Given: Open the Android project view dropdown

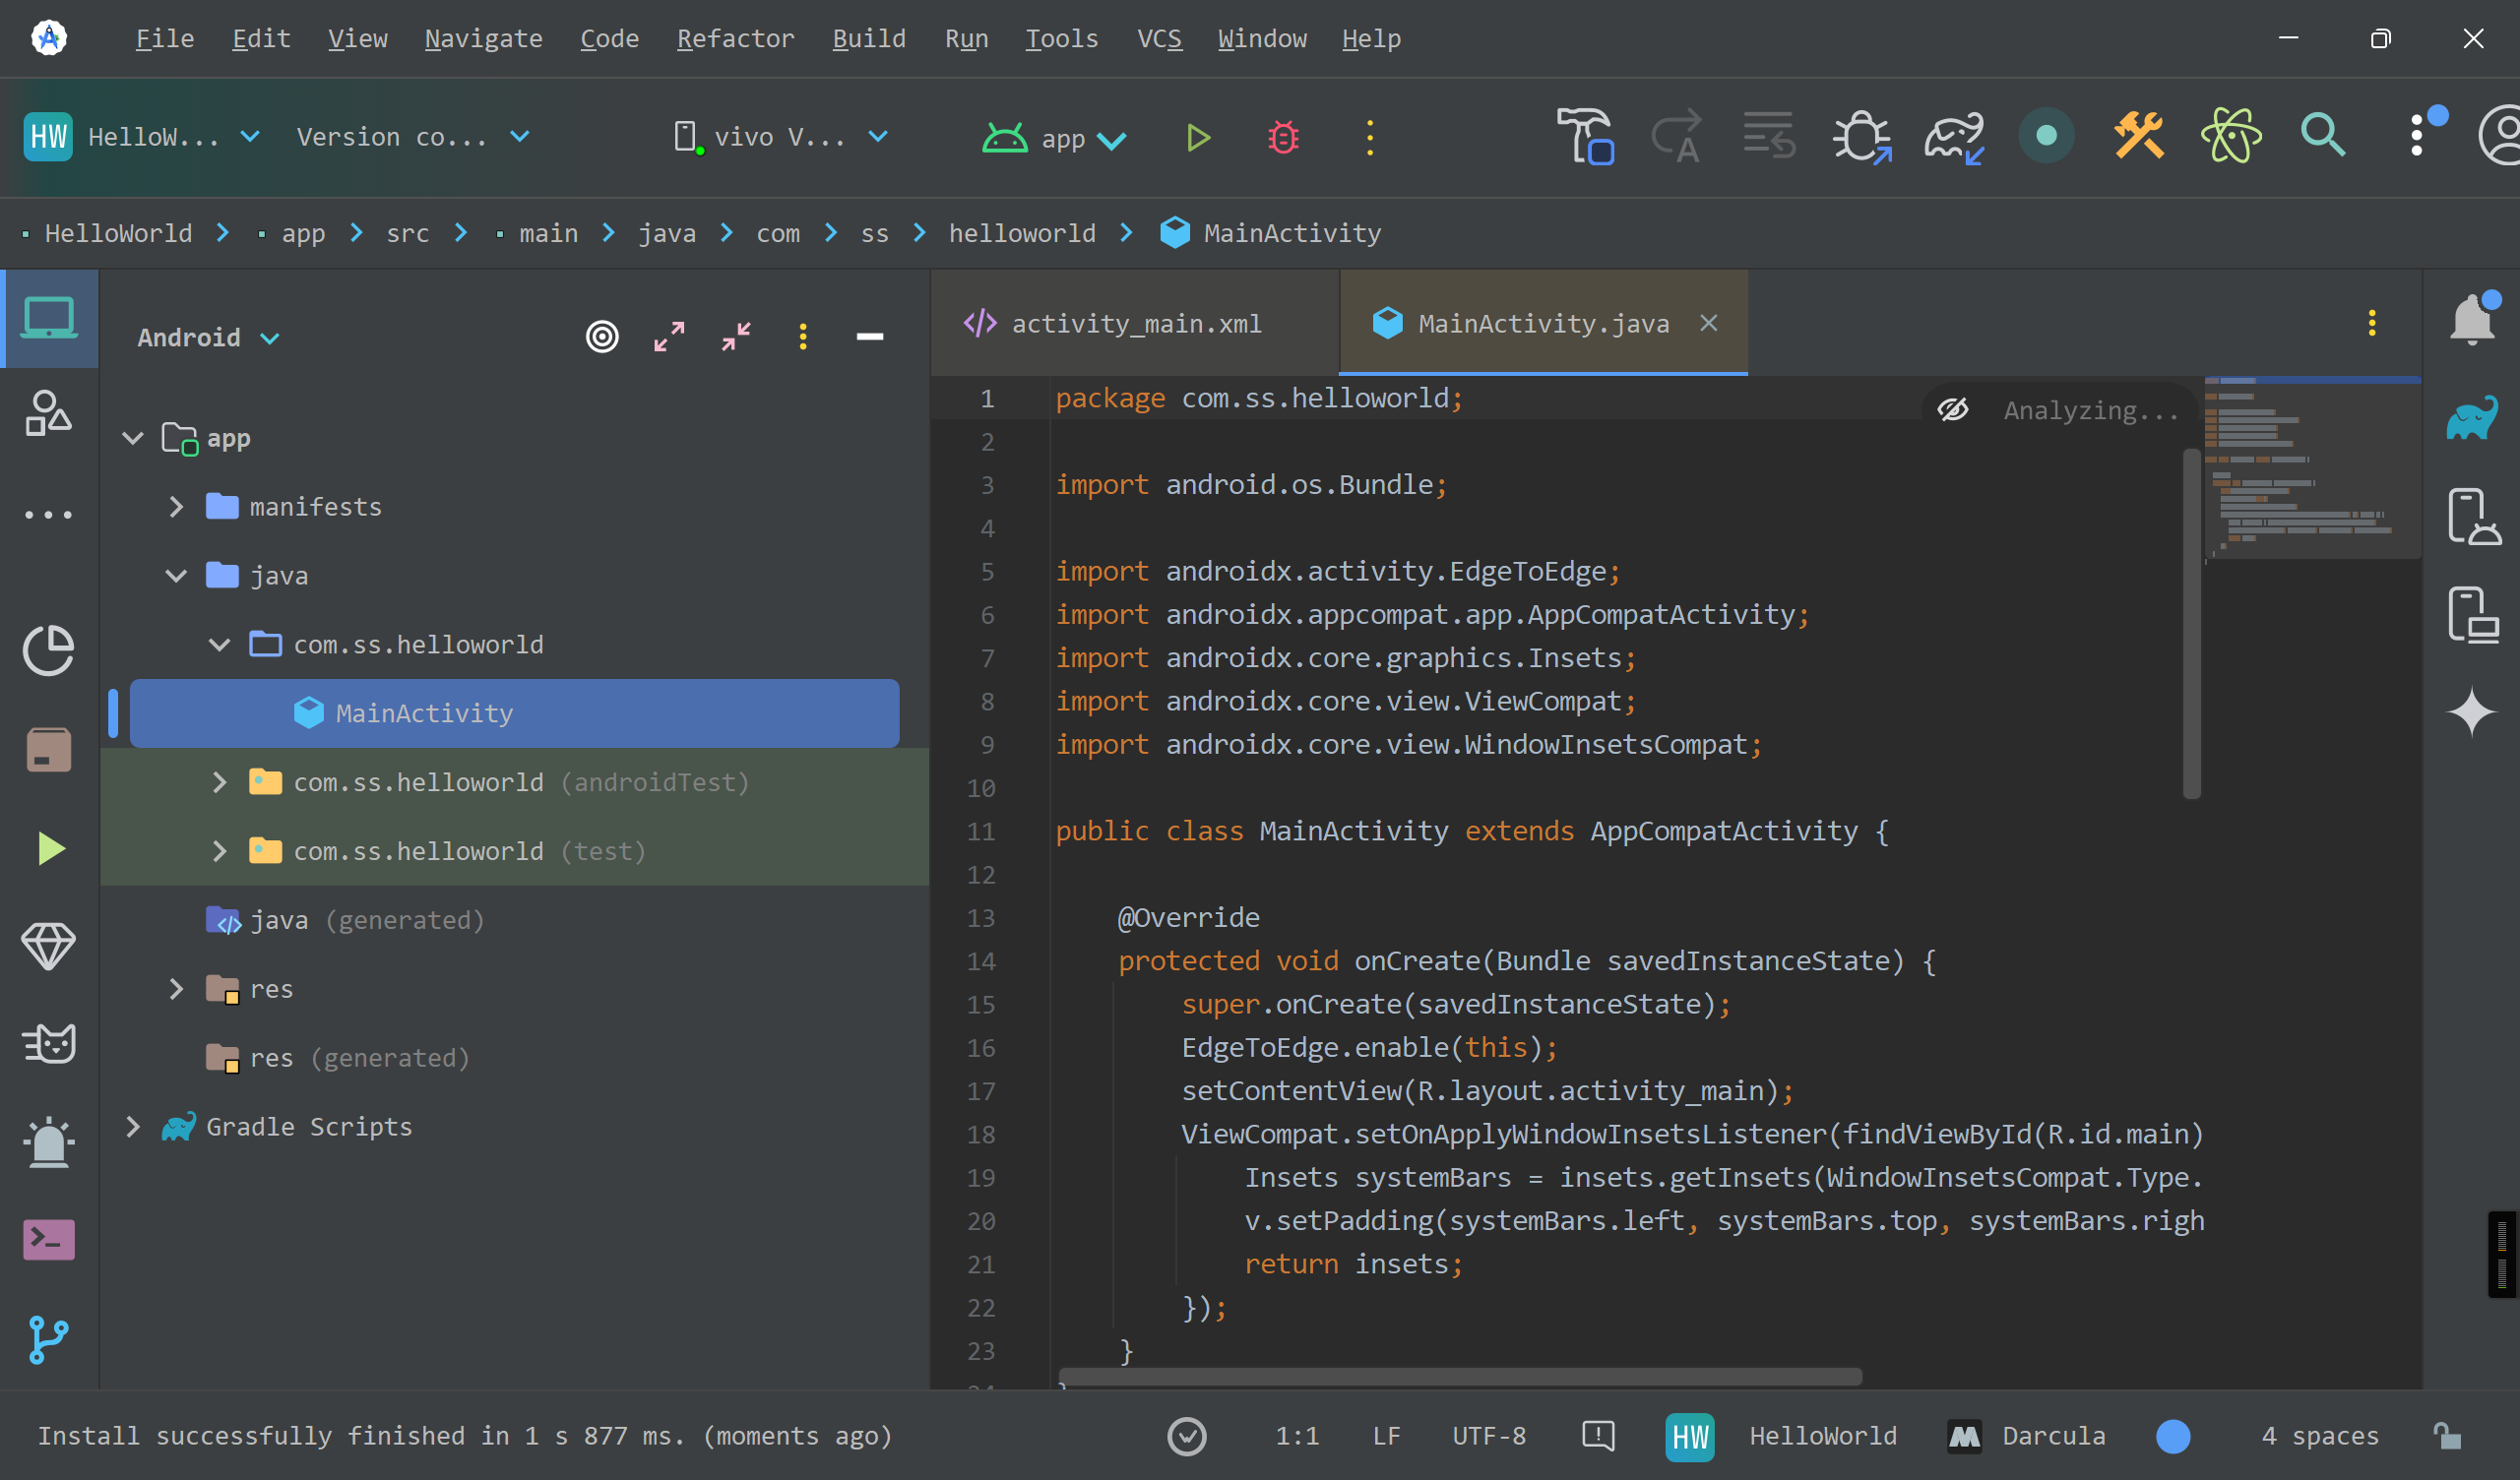Looking at the screenshot, I should pos(208,338).
